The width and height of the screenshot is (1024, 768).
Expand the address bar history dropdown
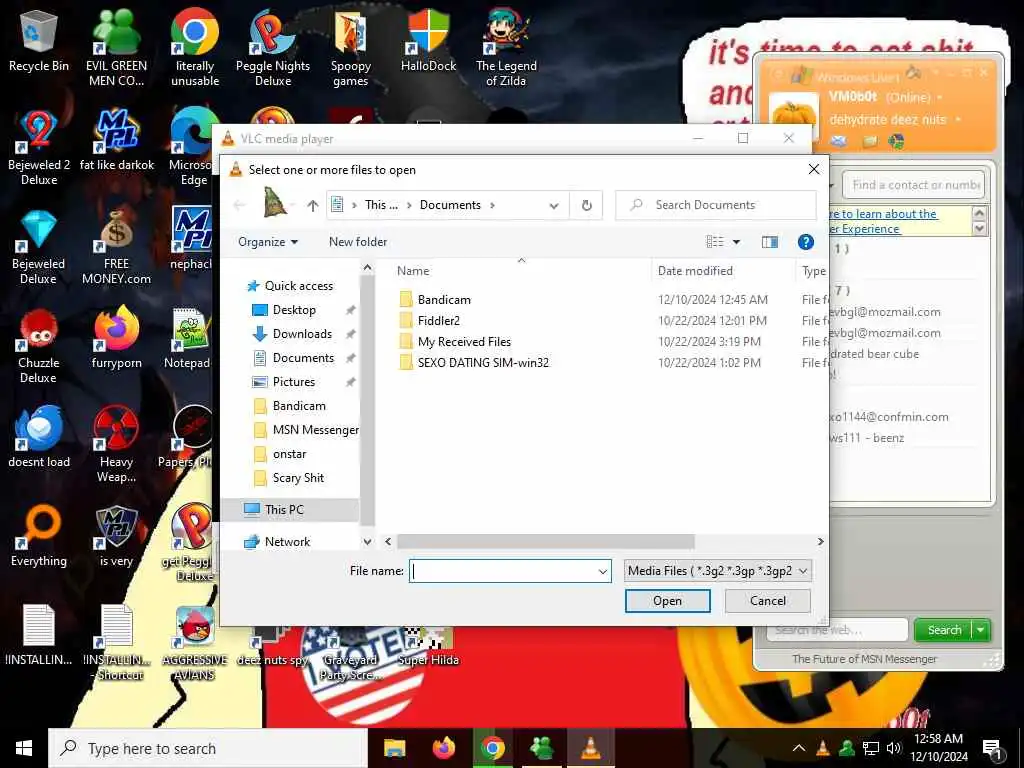(554, 206)
